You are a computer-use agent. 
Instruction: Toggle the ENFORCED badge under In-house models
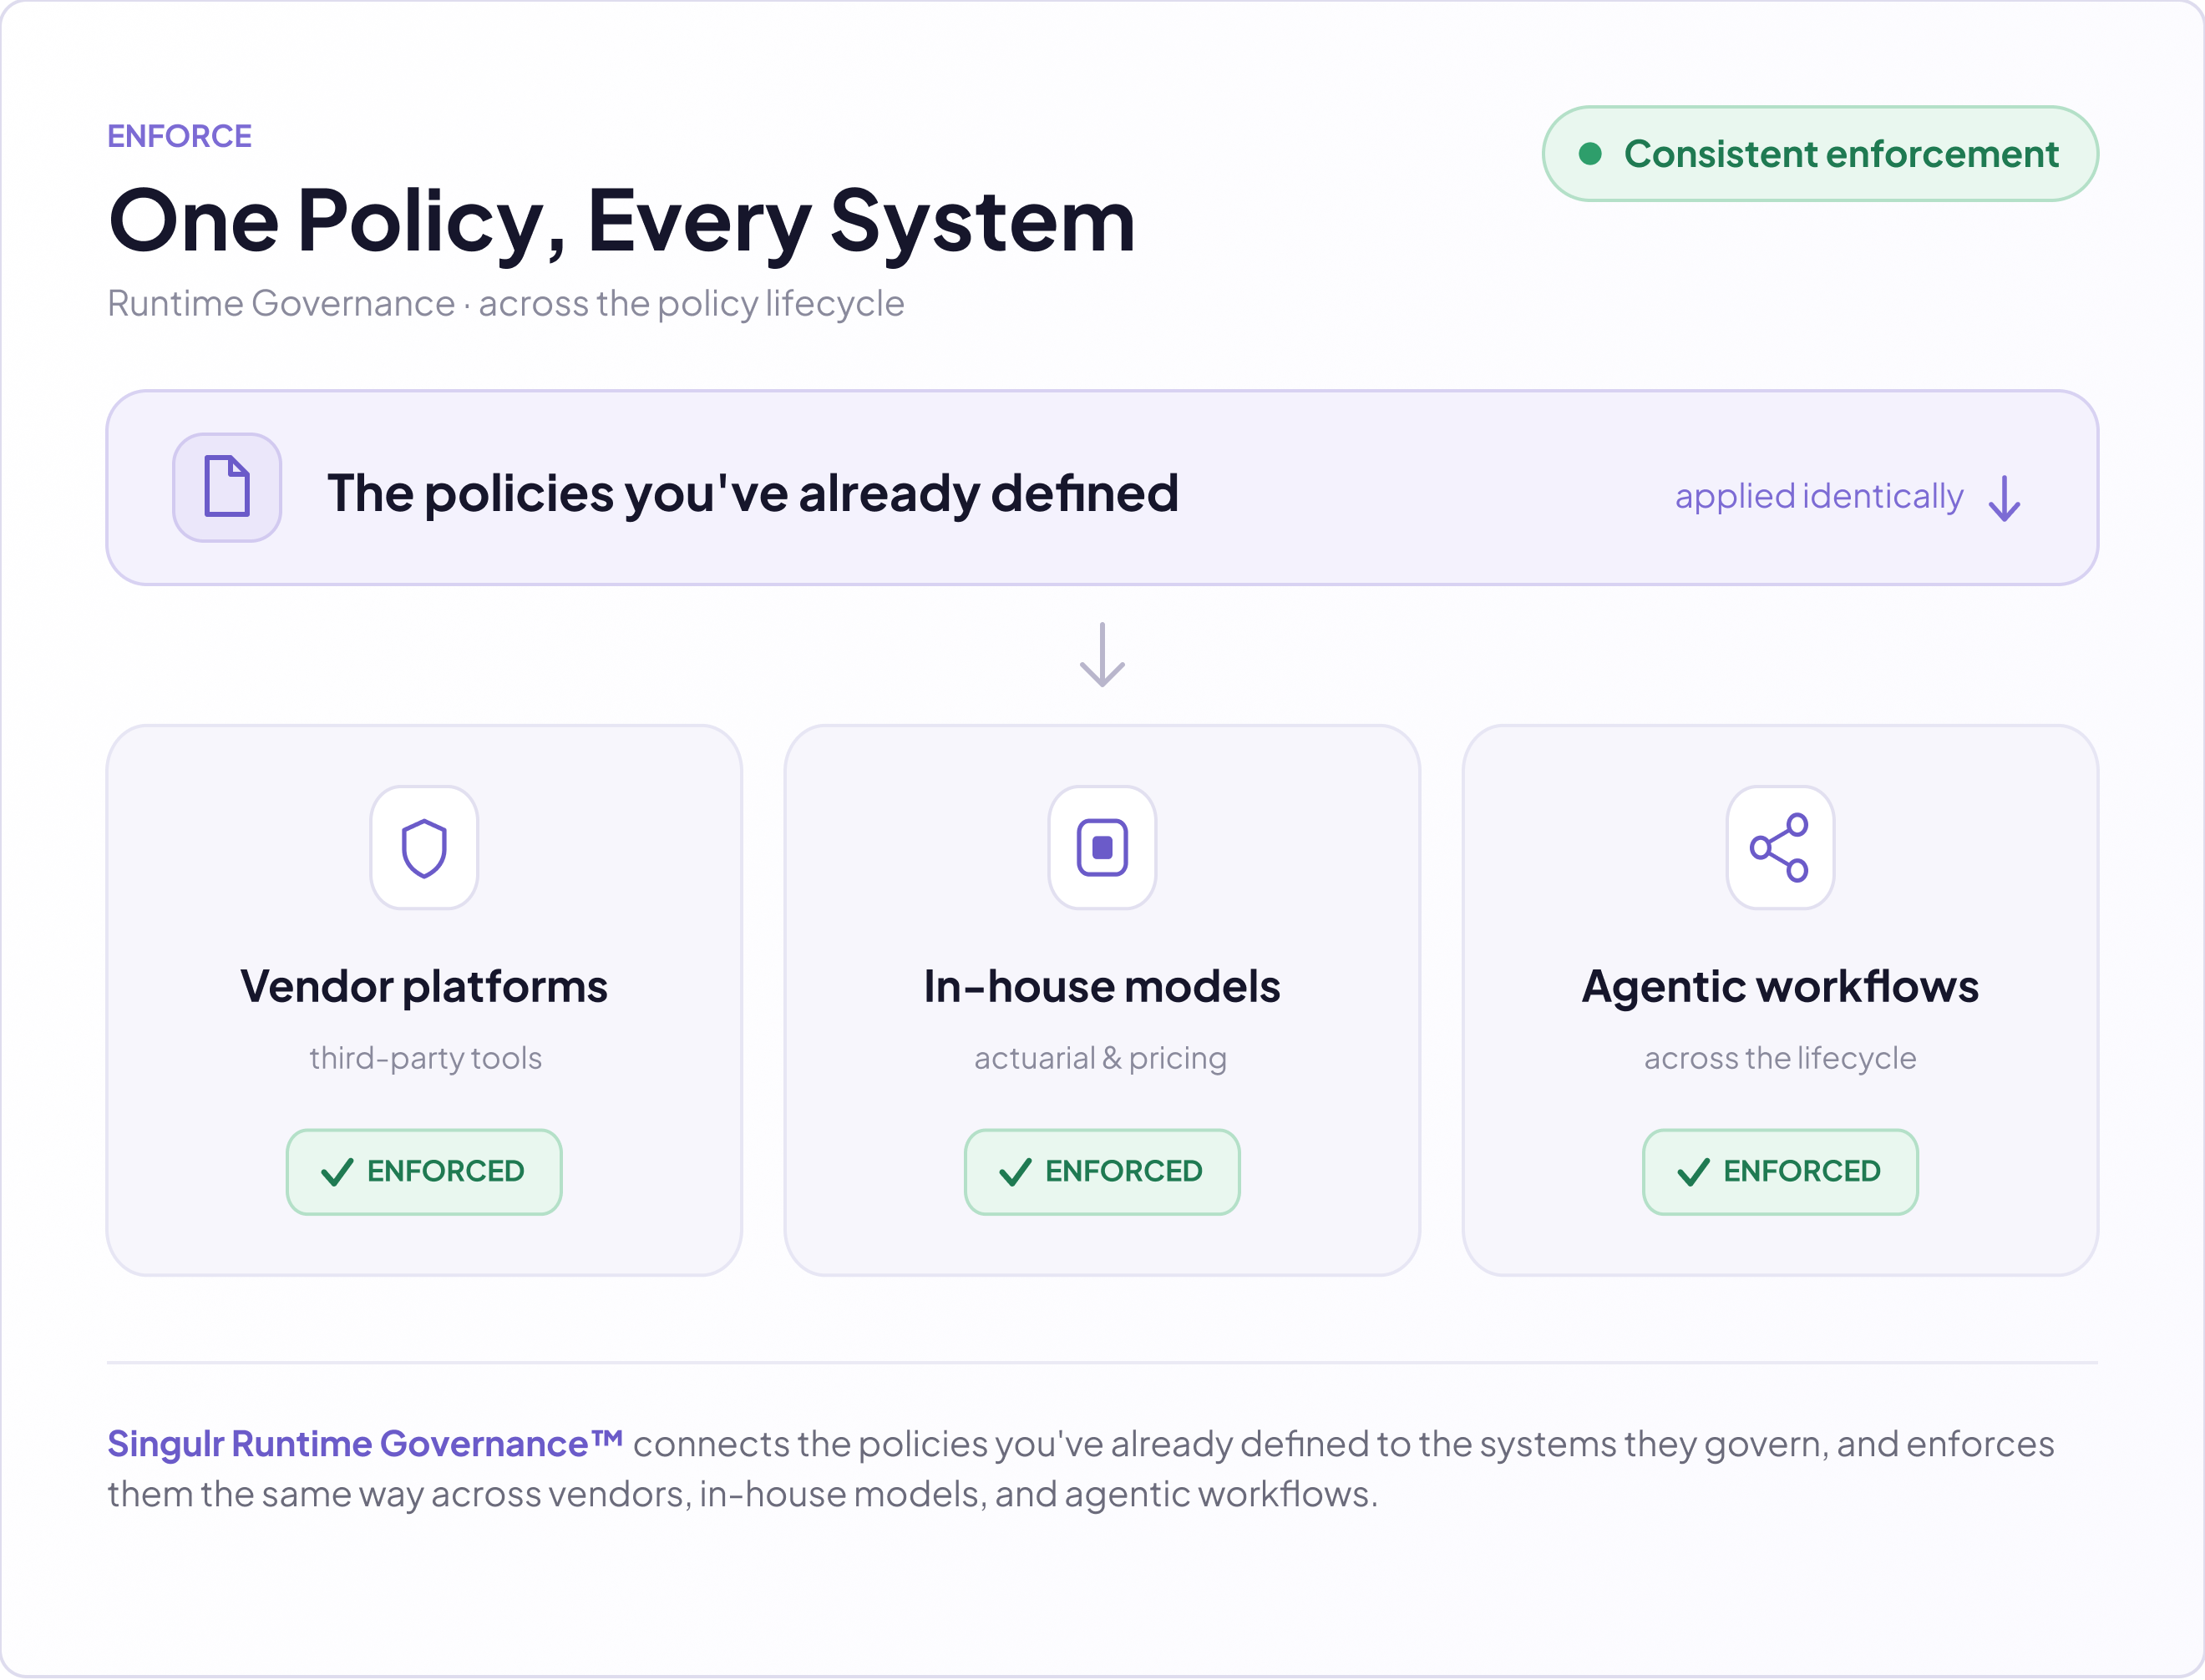pos(1102,1172)
